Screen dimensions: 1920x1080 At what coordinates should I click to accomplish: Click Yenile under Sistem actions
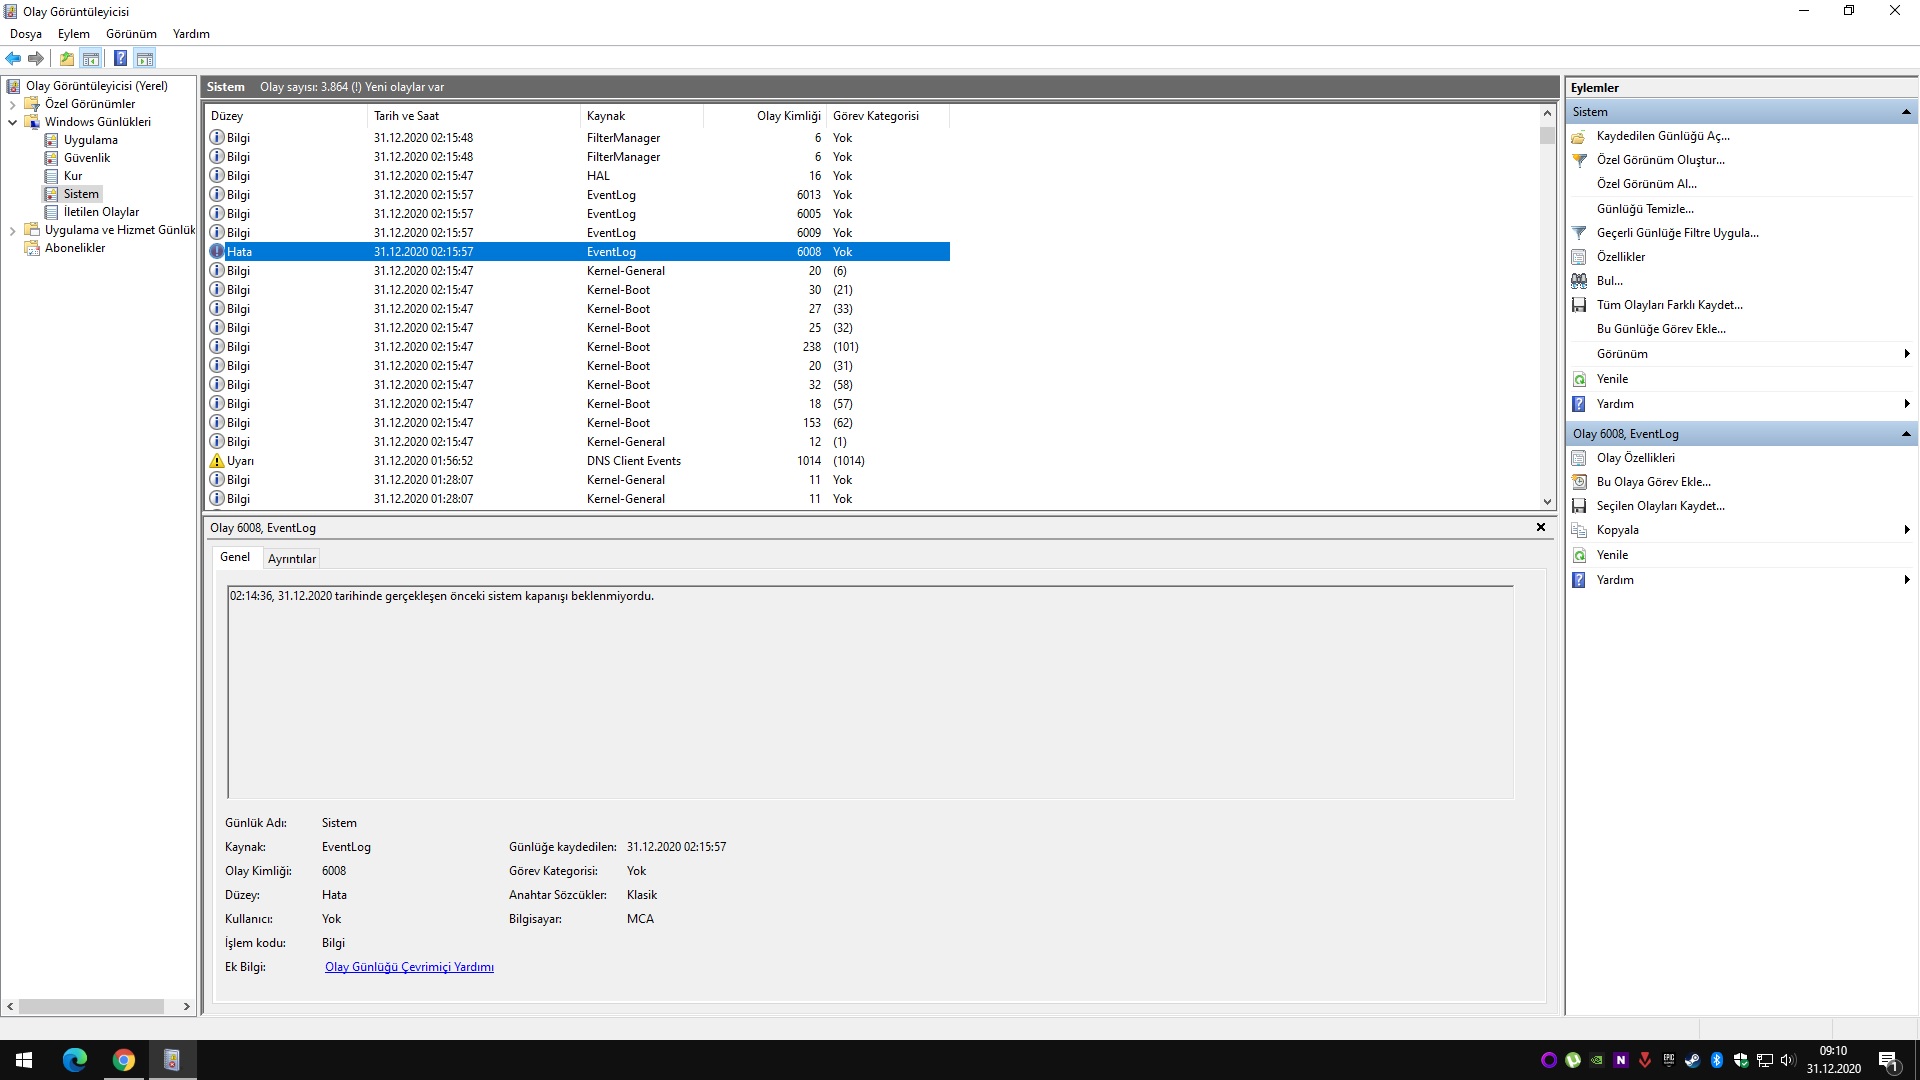tap(1612, 379)
